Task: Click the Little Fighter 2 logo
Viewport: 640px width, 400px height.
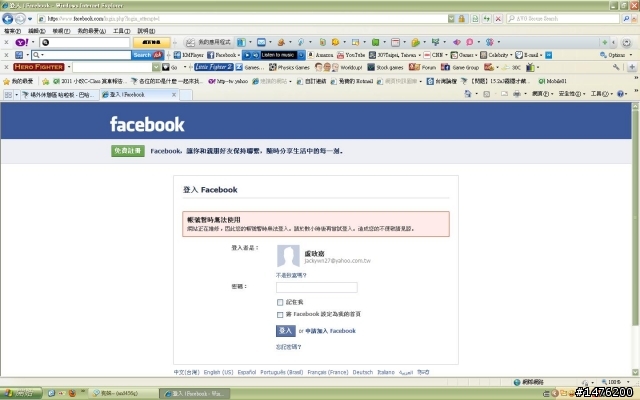Action: (213, 67)
